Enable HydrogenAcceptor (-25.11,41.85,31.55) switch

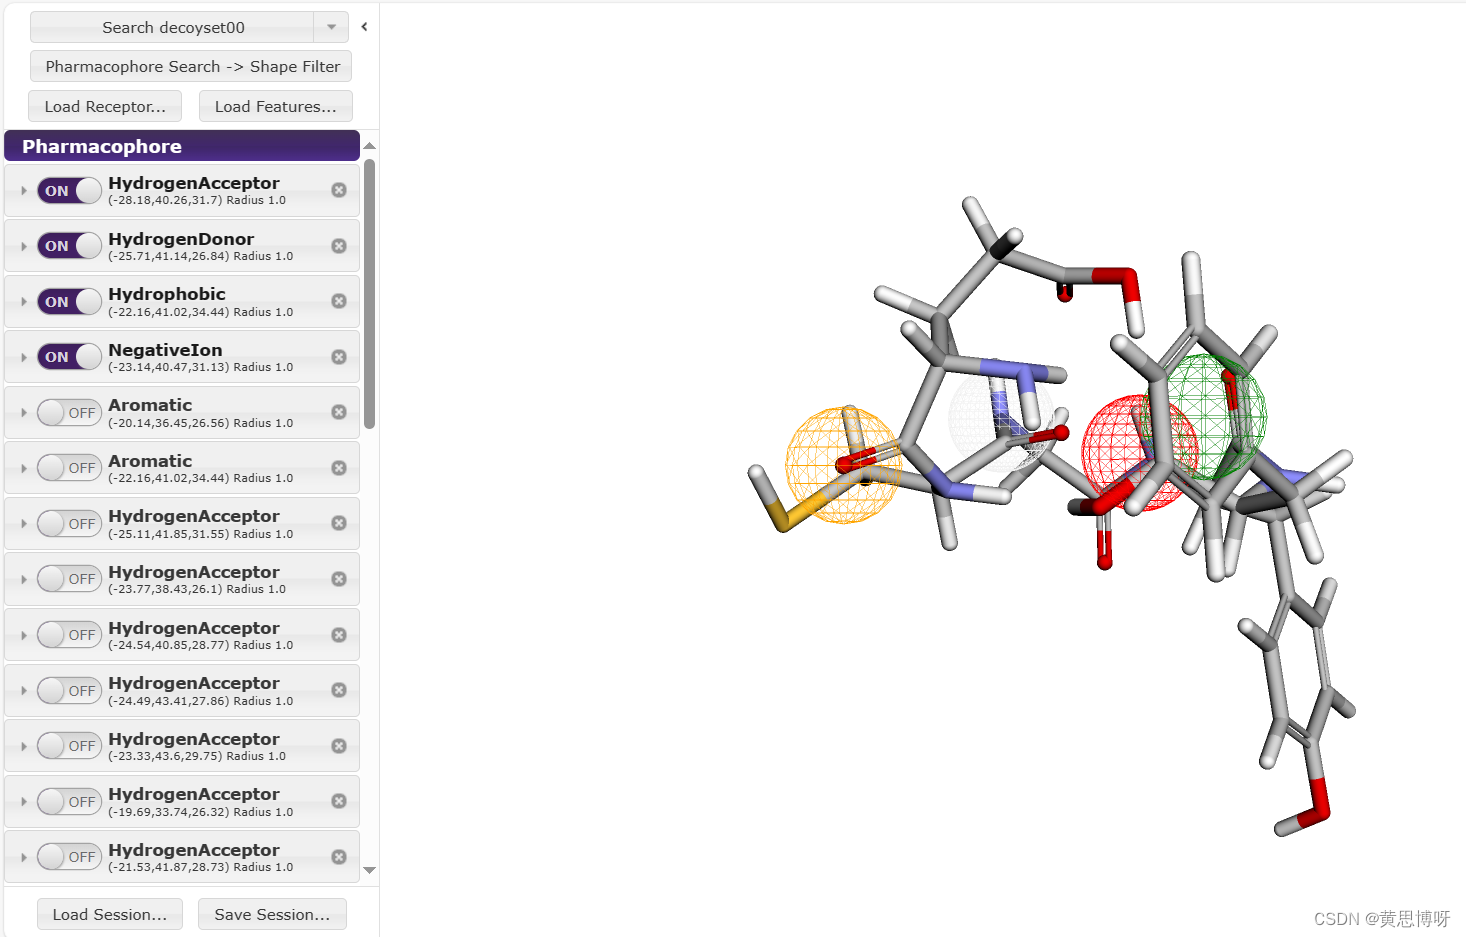[x=69, y=523]
